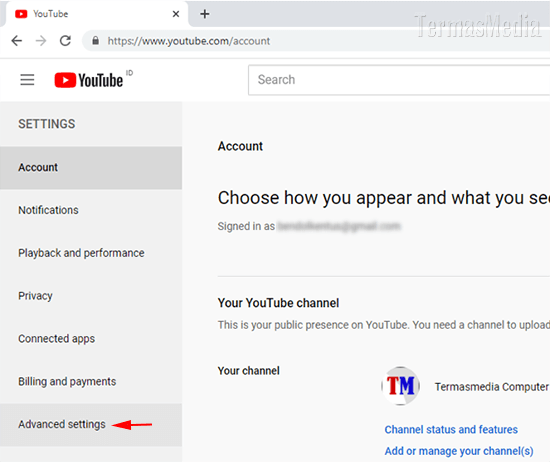Click the browser back arrow
Viewport: 550px width, 462px height.
click(x=16, y=41)
